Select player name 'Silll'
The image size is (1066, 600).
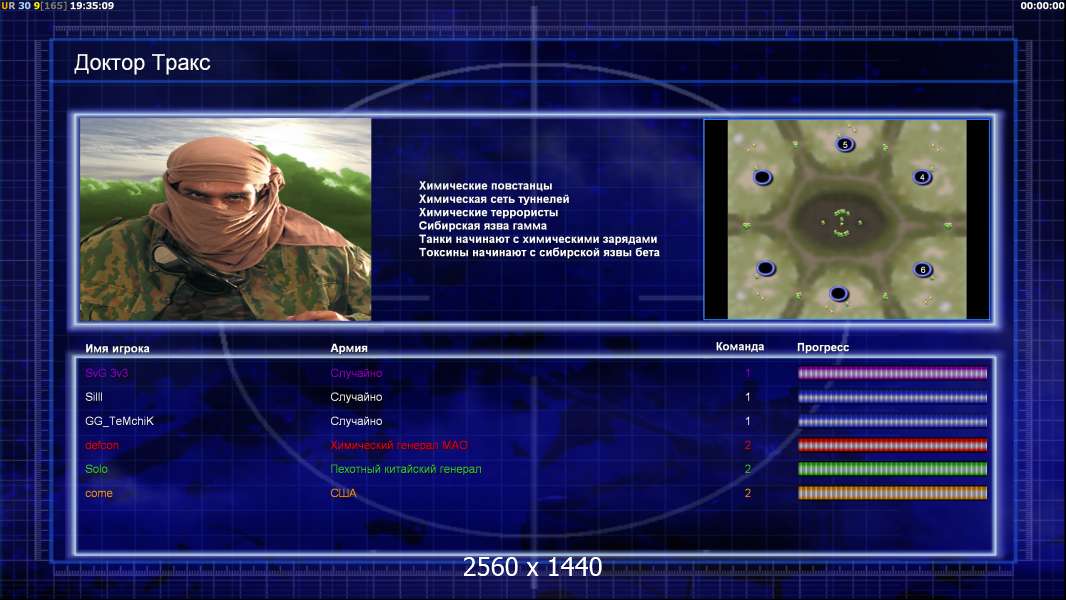[x=94, y=397]
